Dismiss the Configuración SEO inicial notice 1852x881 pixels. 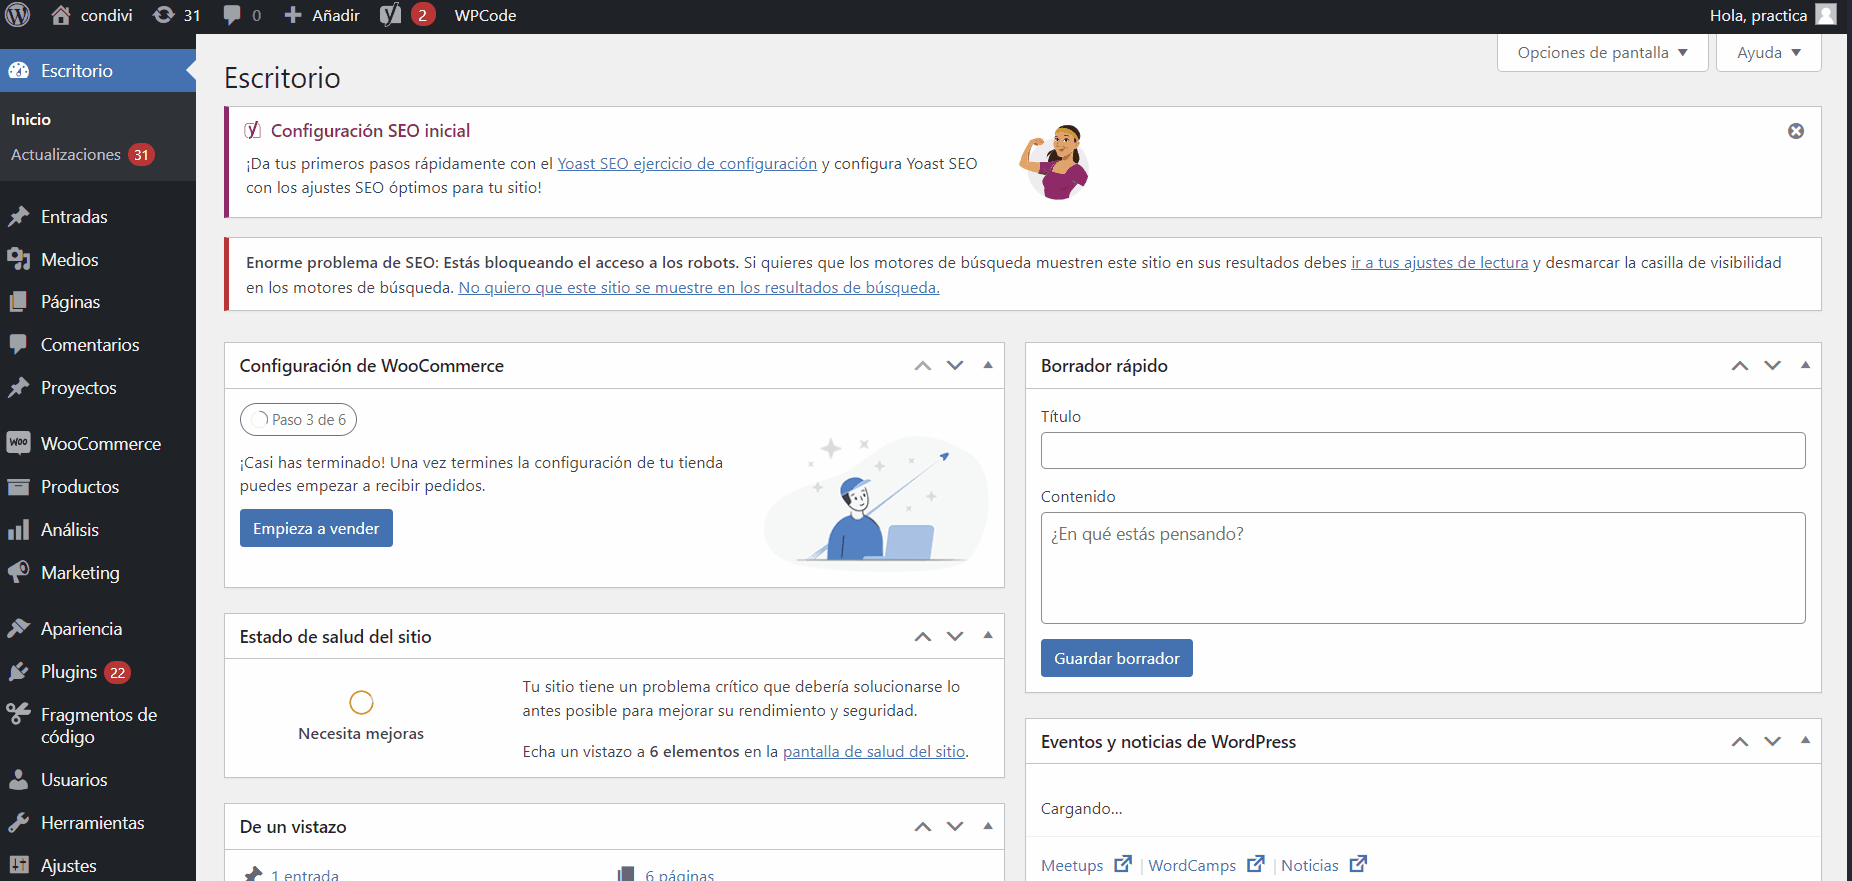coord(1796,131)
